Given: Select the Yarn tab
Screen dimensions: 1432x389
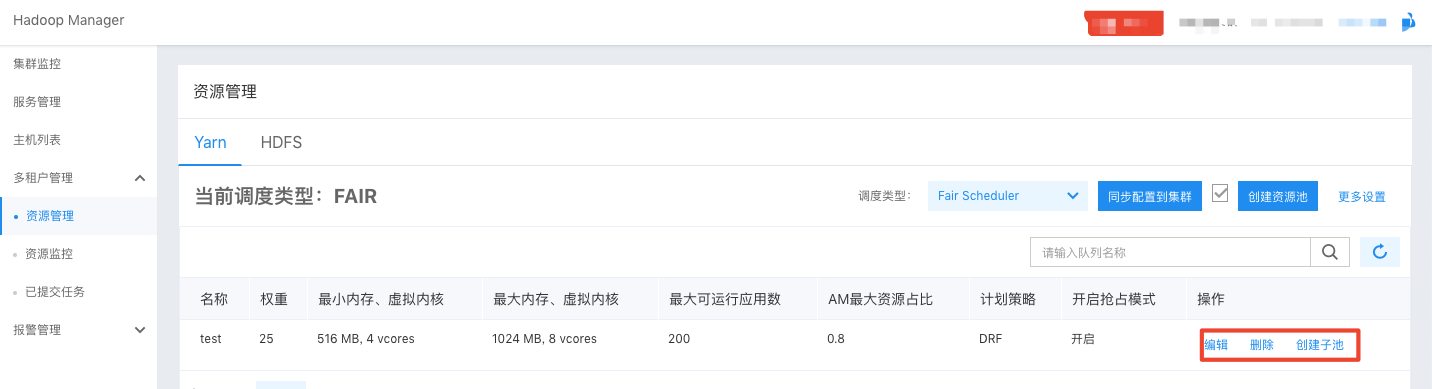Looking at the screenshot, I should tap(210, 142).
